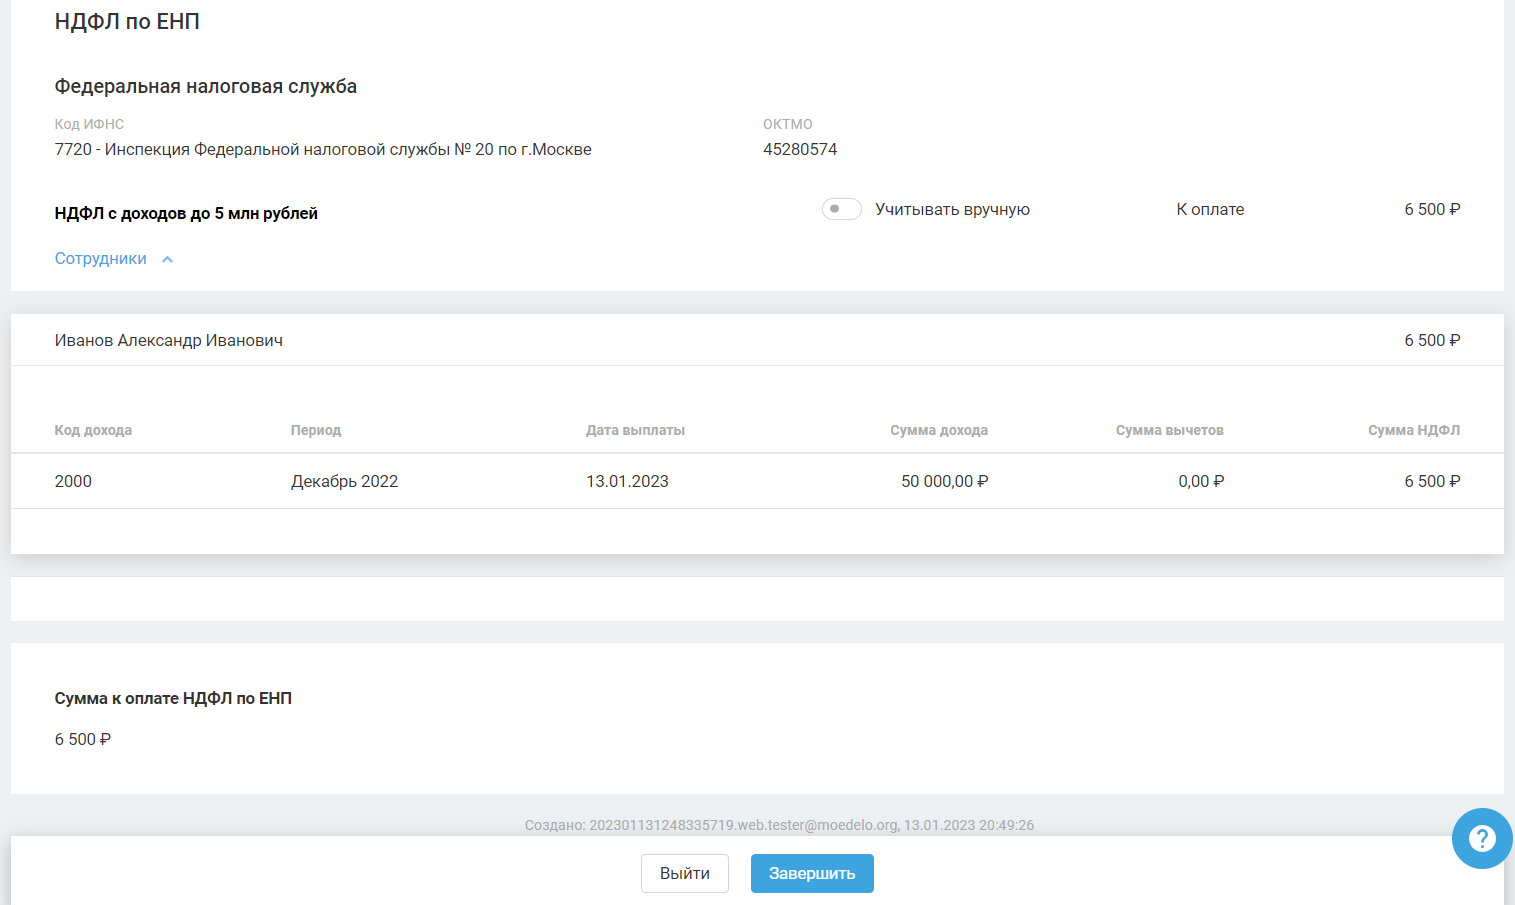
Task: Click the ИФНС 7720 inspection name
Action: click(323, 149)
